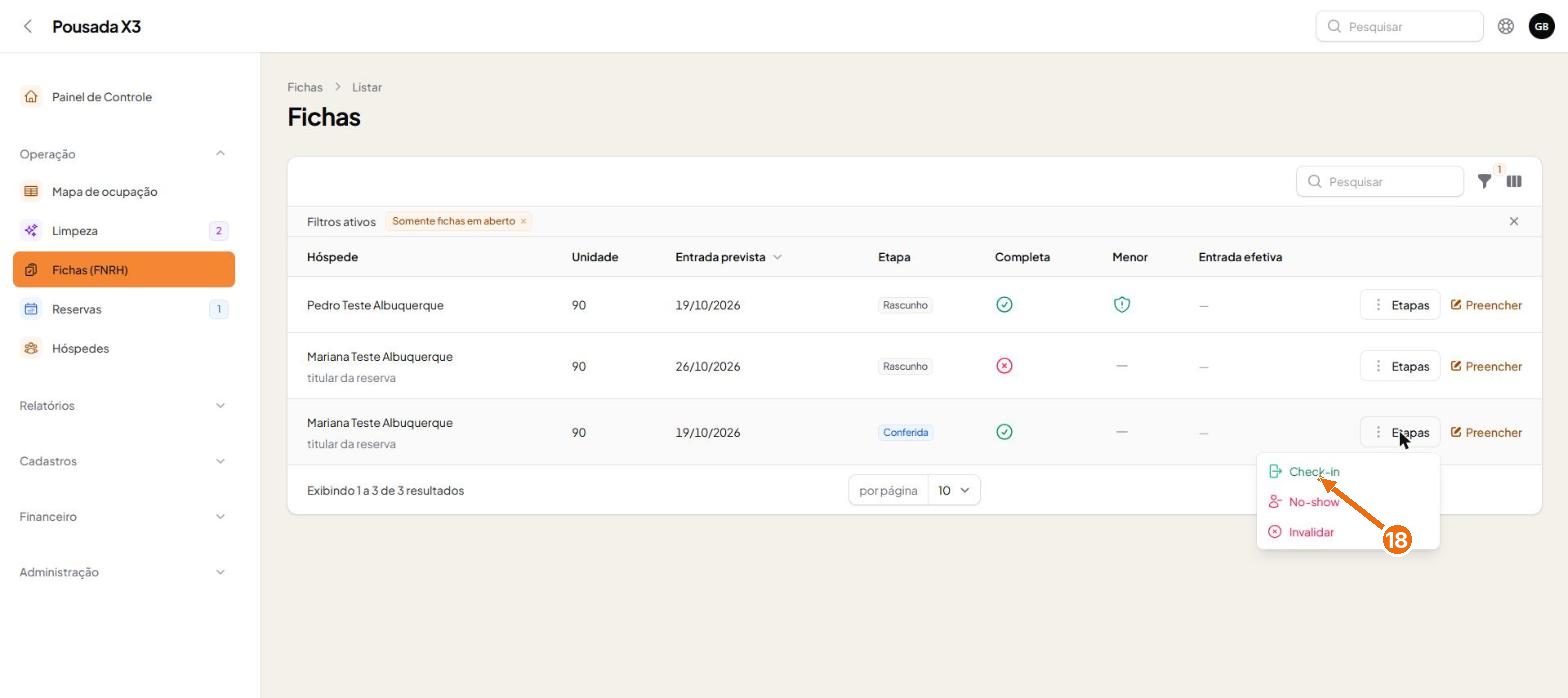Click the date 26/10/2026
1568x698 pixels.
pyautogui.click(x=708, y=366)
